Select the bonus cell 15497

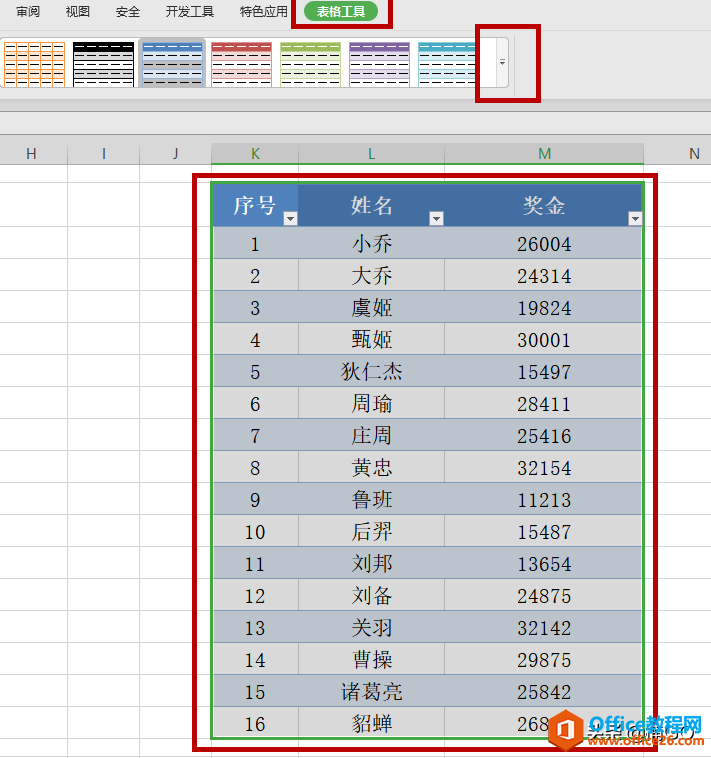pyautogui.click(x=544, y=371)
